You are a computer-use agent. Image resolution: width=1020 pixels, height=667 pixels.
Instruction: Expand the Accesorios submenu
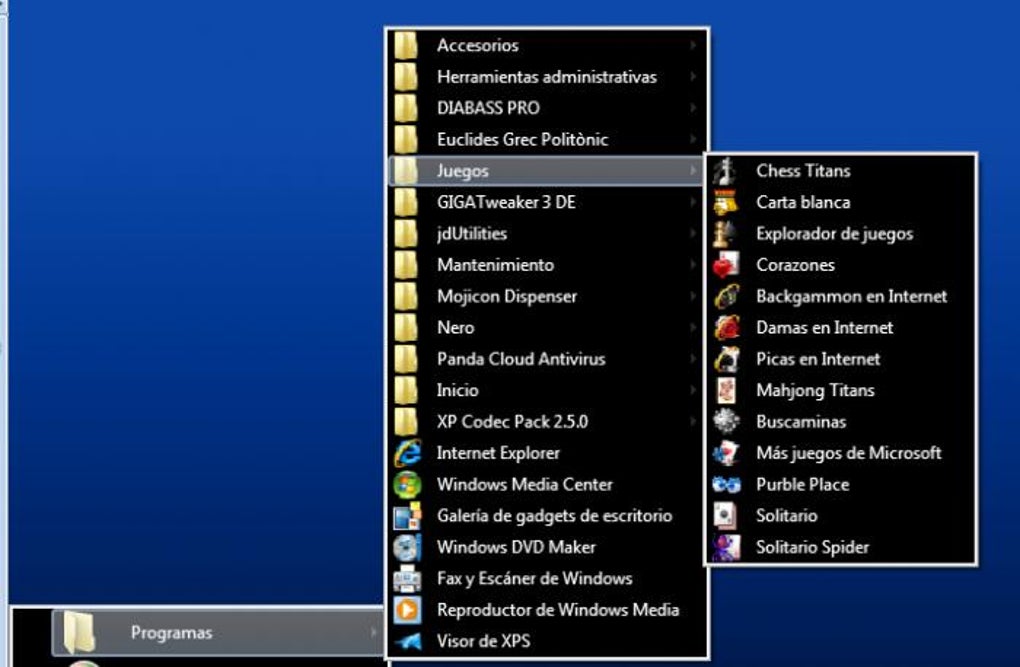477,45
